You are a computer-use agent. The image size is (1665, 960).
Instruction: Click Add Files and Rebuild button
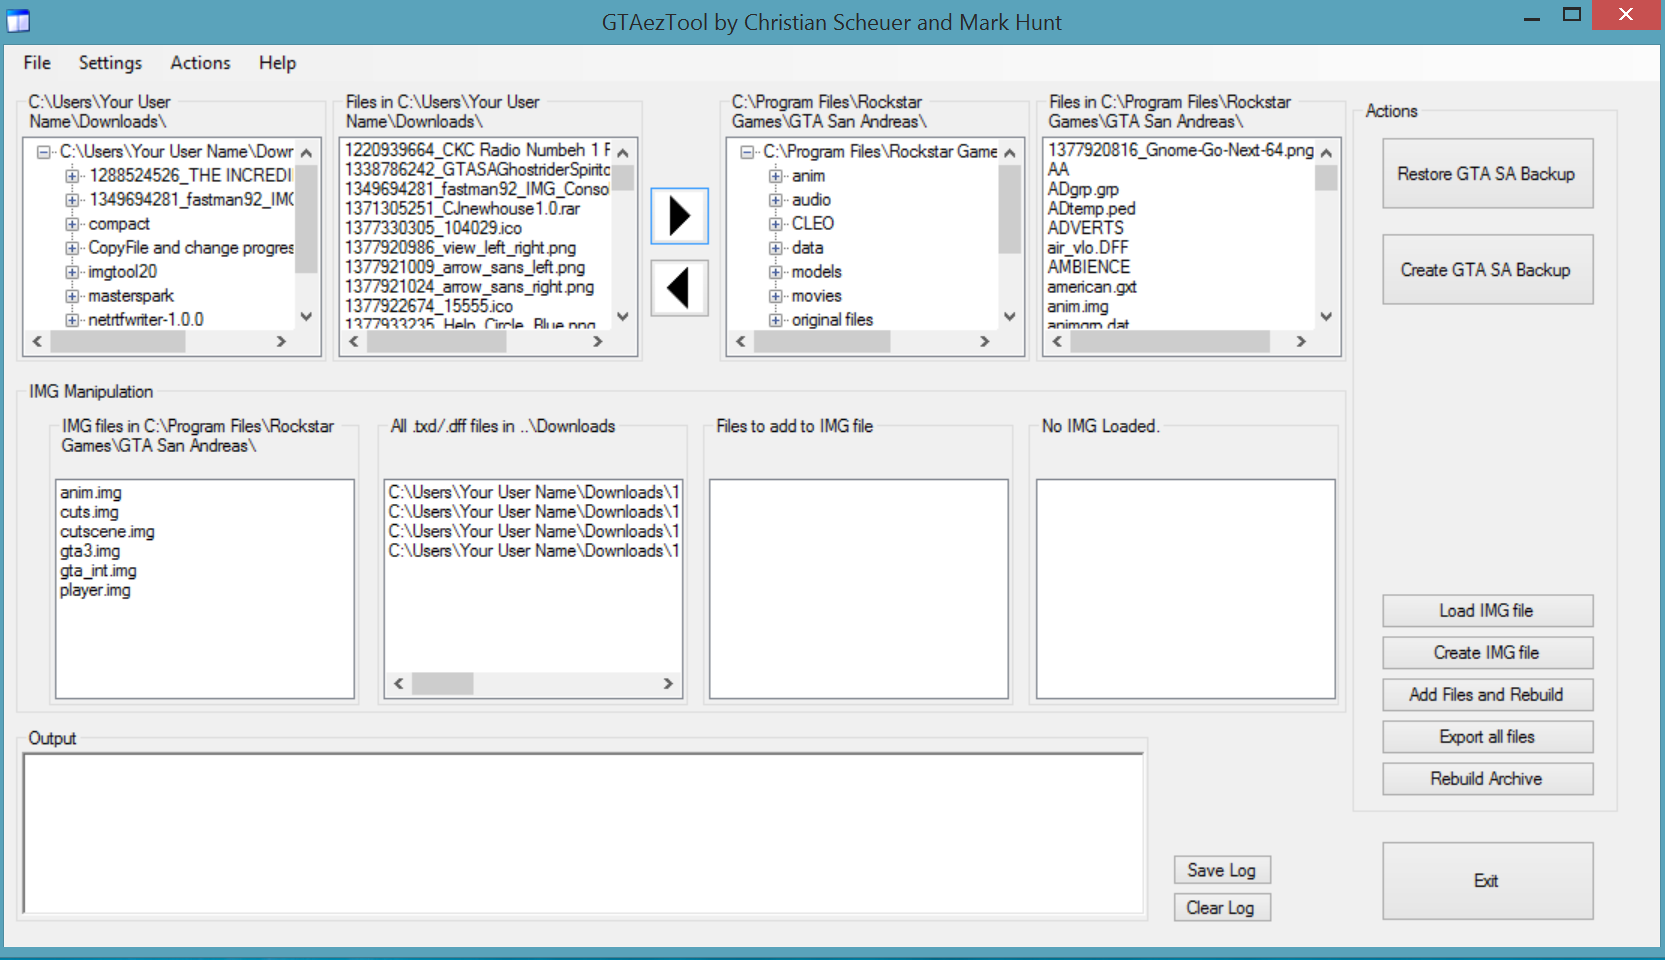pos(1487,695)
